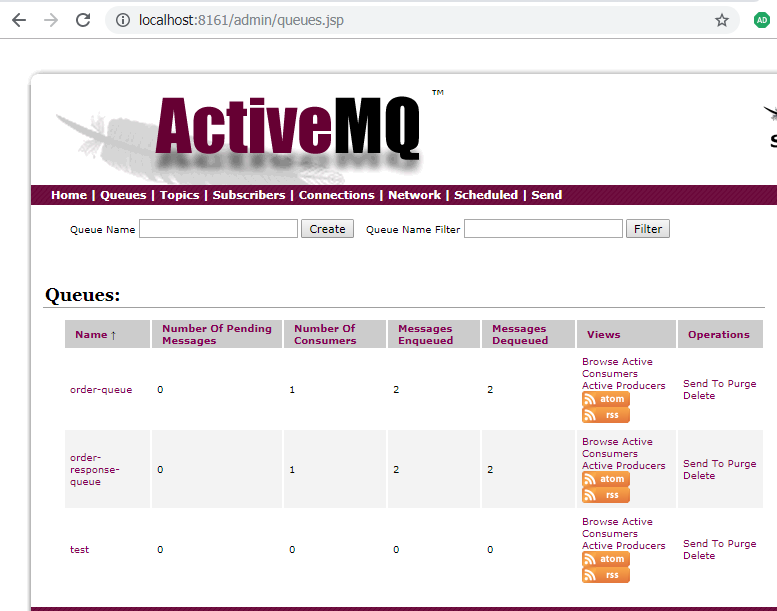Sort by Number Of Consumers header
This screenshot has width=777, height=611.
(x=325, y=334)
